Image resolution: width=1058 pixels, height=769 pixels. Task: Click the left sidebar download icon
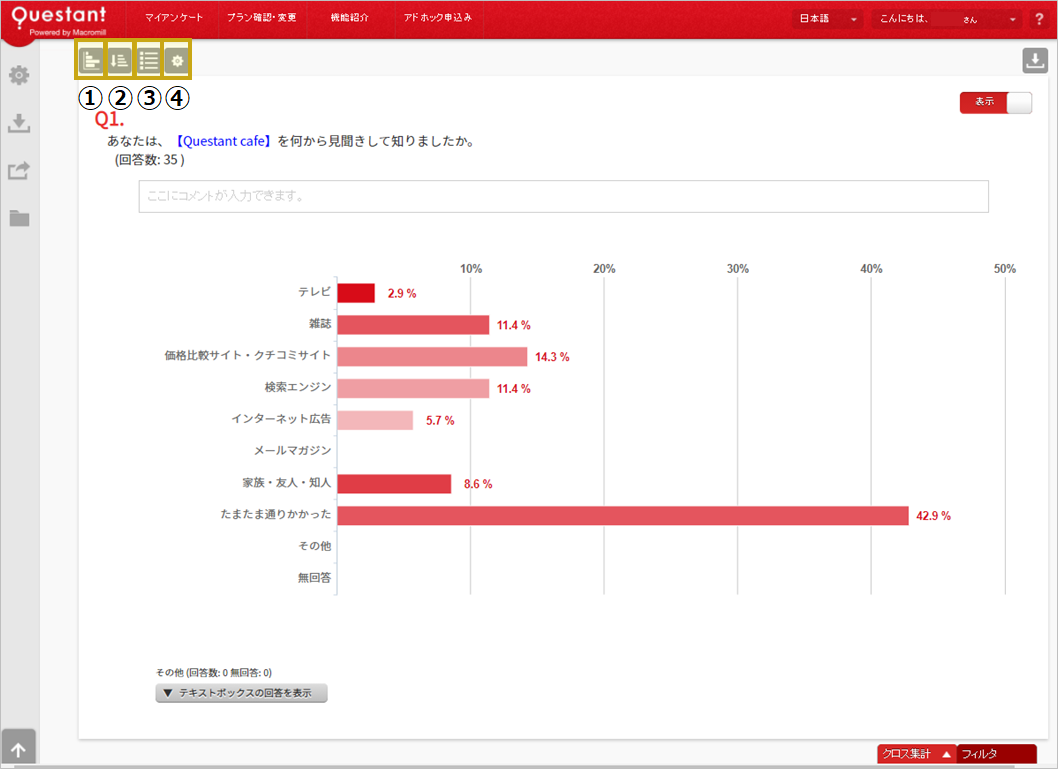(x=19, y=123)
